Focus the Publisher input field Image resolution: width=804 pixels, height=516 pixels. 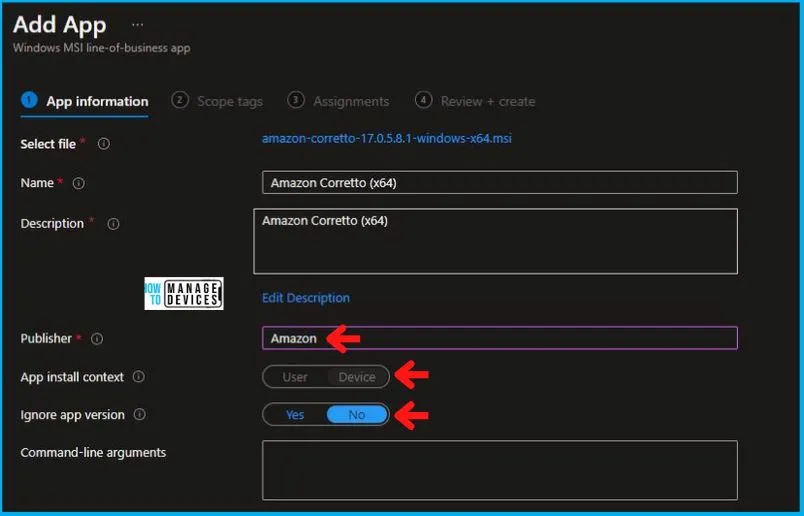pos(500,338)
